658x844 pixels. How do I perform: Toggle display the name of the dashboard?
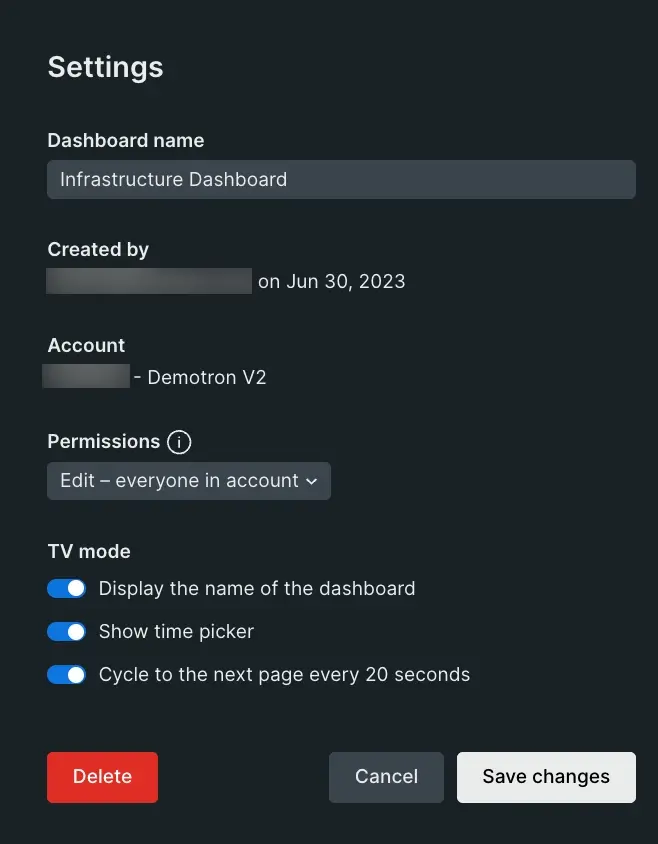[x=67, y=589]
